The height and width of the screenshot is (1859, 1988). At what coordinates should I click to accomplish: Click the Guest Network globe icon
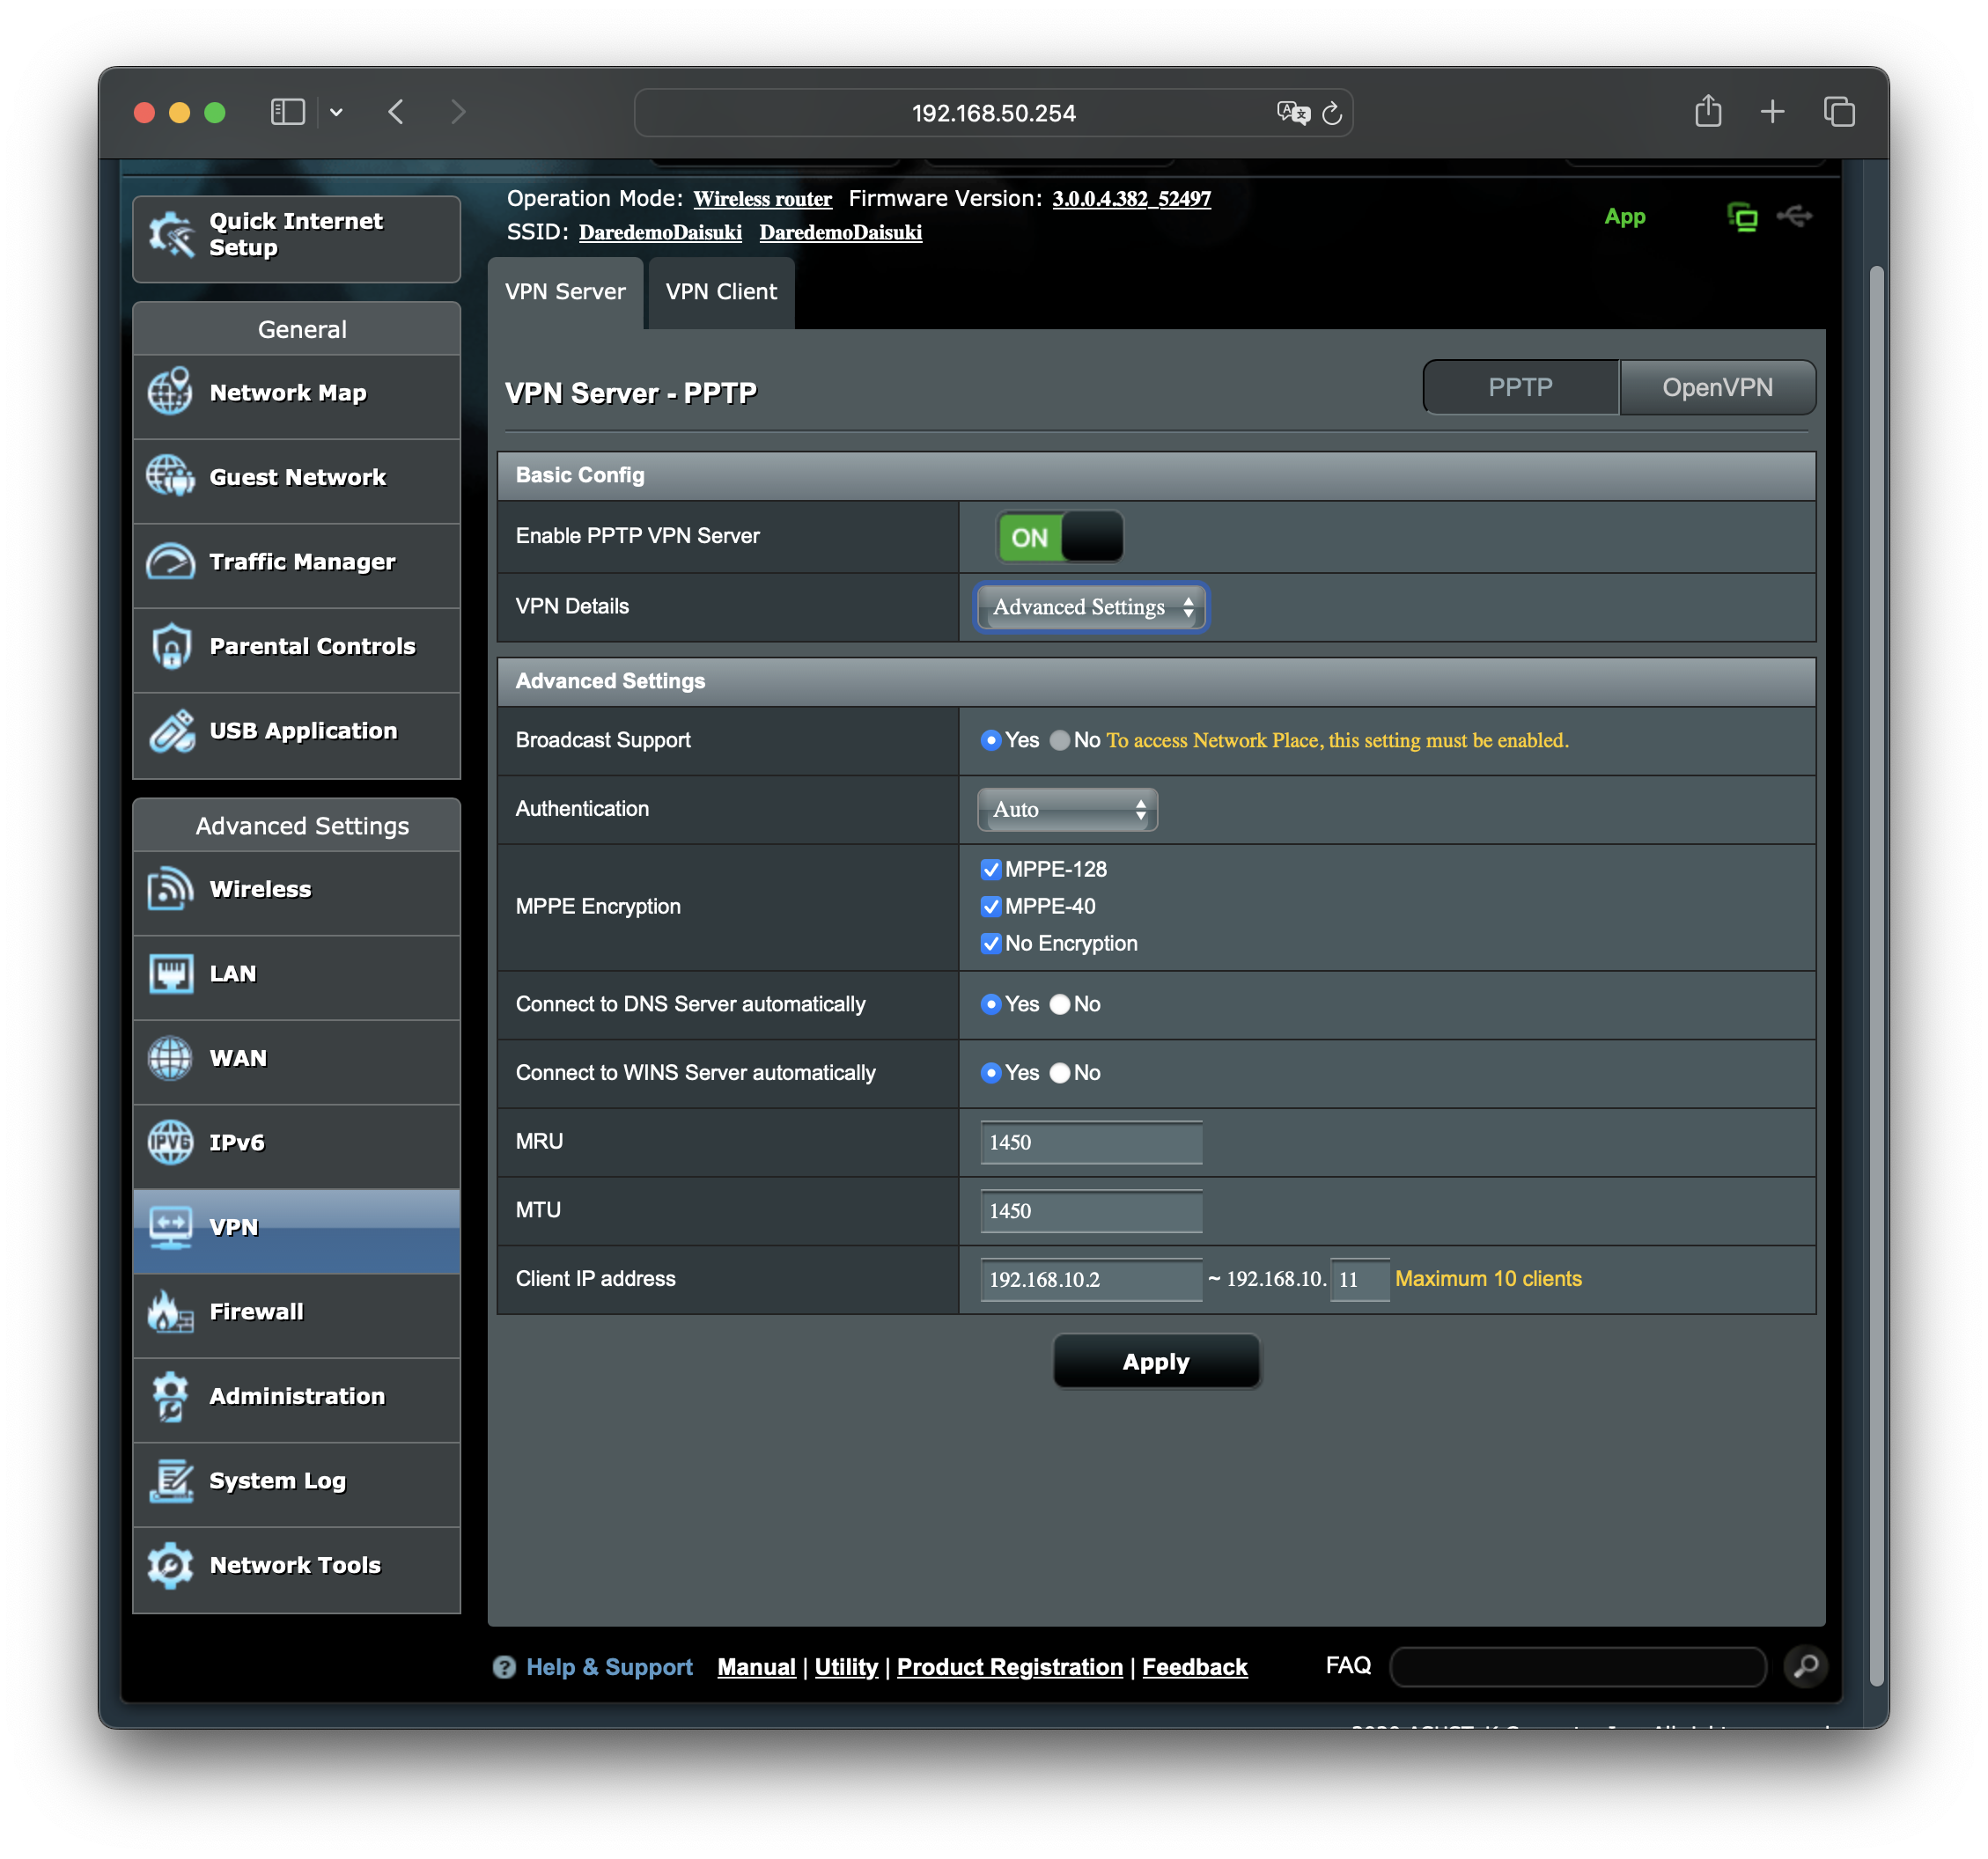(170, 476)
